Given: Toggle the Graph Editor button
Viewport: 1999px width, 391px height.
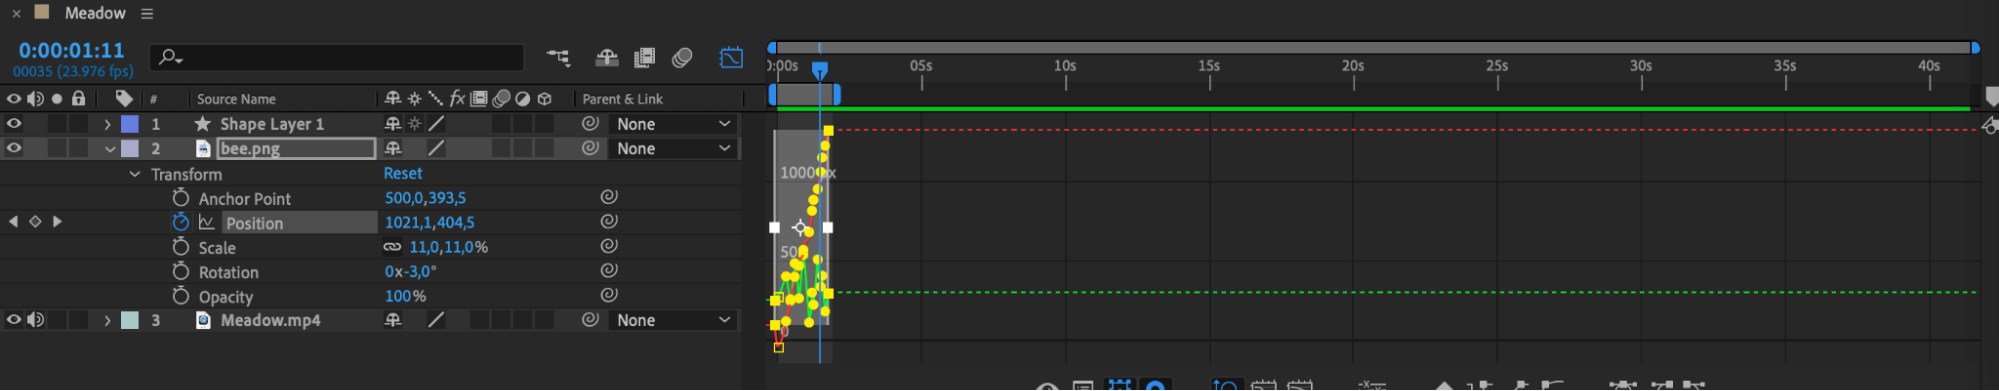Looking at the screenshot, I should coord(732,58).
